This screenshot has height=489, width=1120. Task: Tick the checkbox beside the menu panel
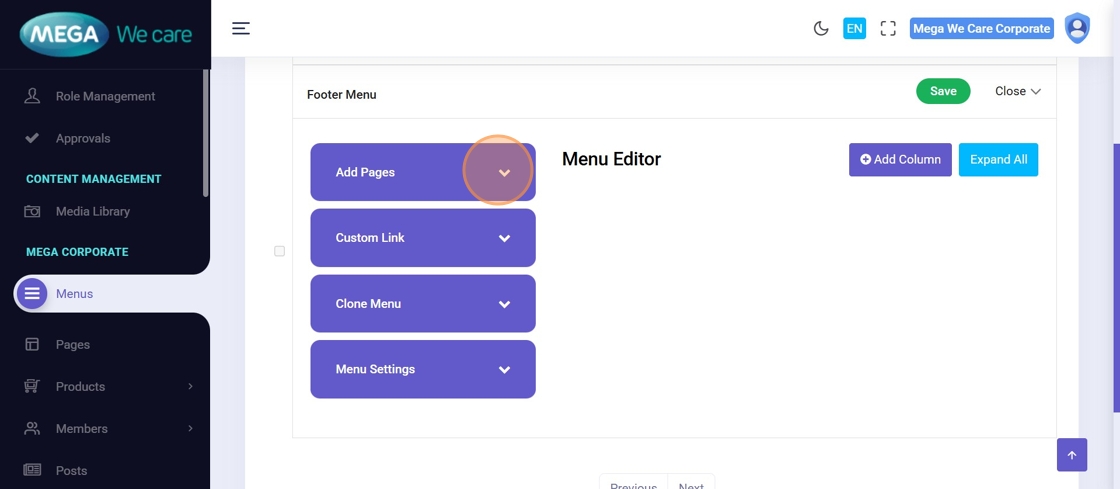coord(280,251)
